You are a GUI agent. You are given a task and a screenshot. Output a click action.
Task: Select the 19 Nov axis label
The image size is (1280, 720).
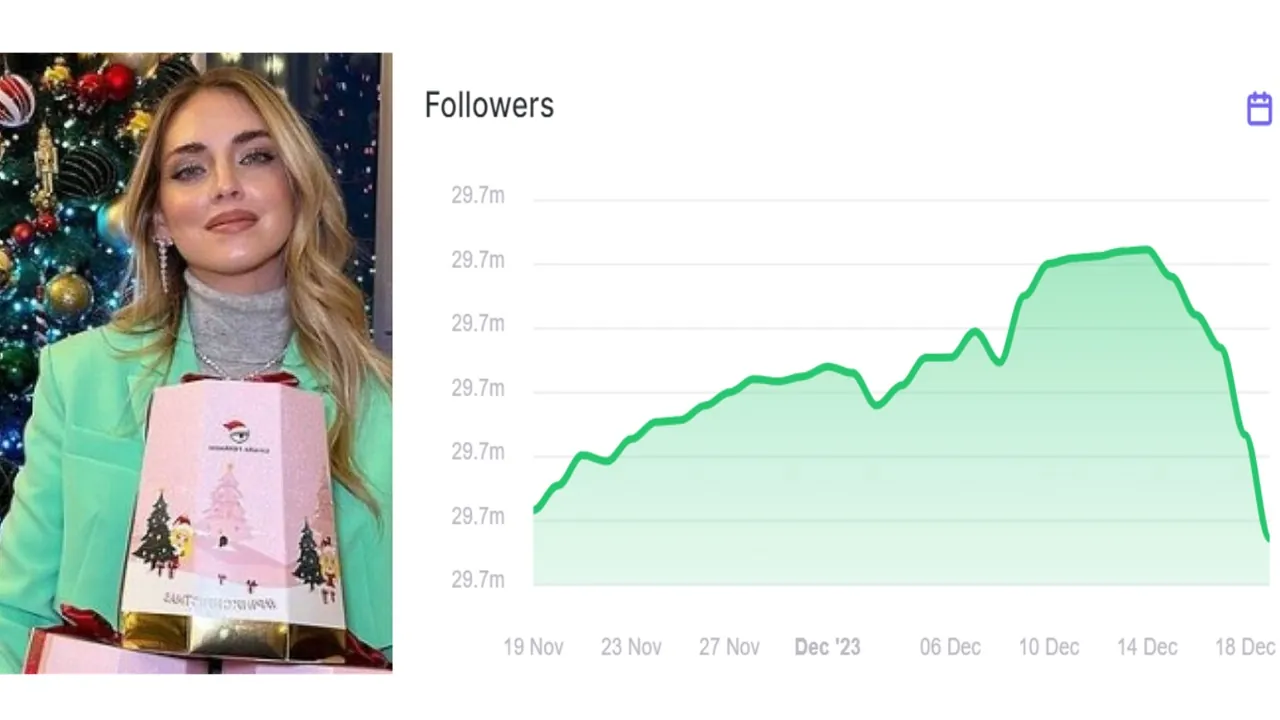pyautogui.click(x=533, y=647)
